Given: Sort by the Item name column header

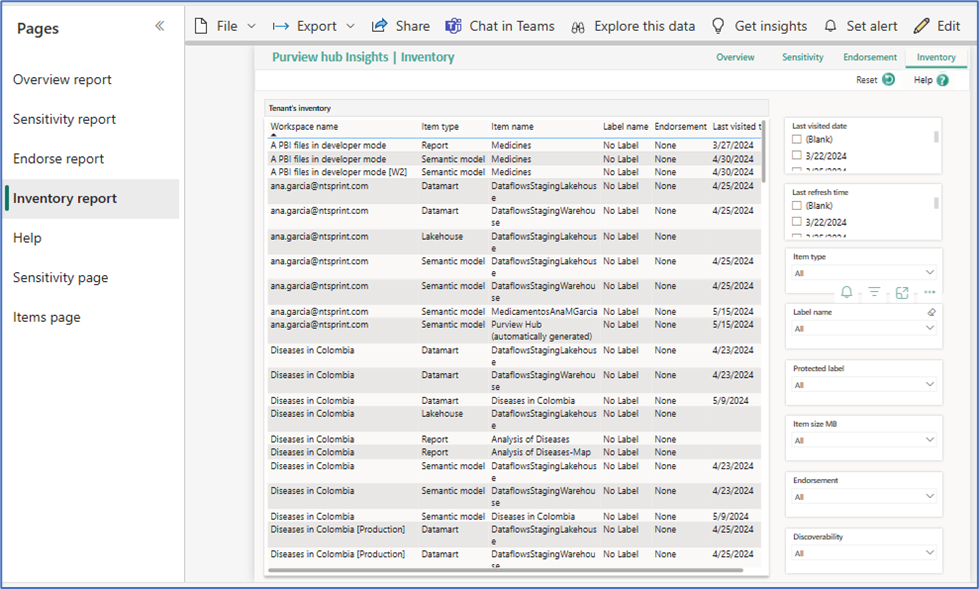Looking at the screenshot, I should click(512, 126).
